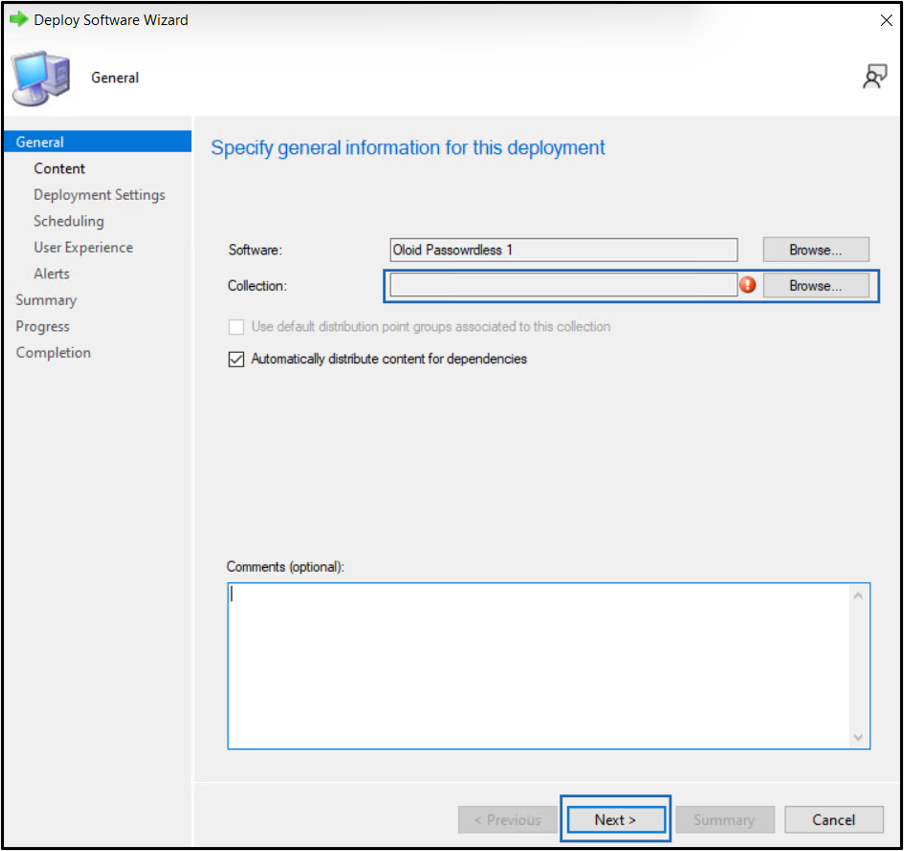Click the < Previous button
Screen dimensions: 904x851
click(x=507, y=819)
